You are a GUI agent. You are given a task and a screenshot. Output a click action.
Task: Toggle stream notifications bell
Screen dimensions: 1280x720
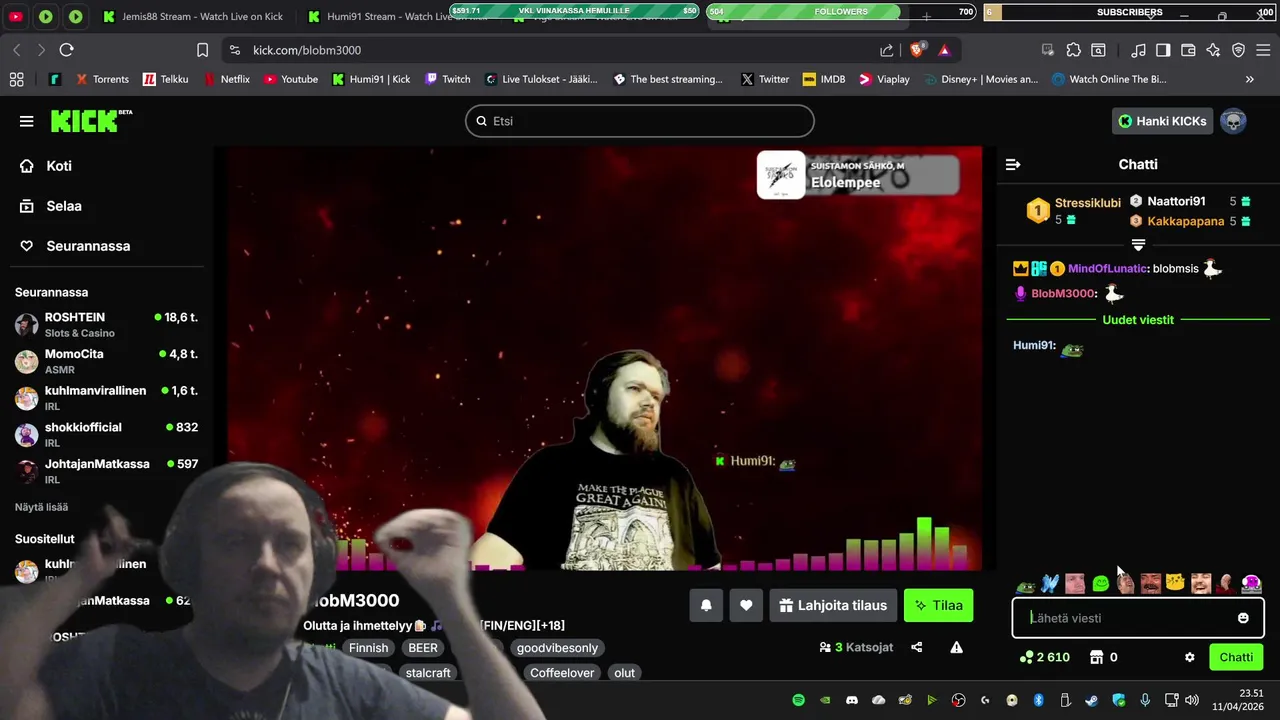point(706,605)
